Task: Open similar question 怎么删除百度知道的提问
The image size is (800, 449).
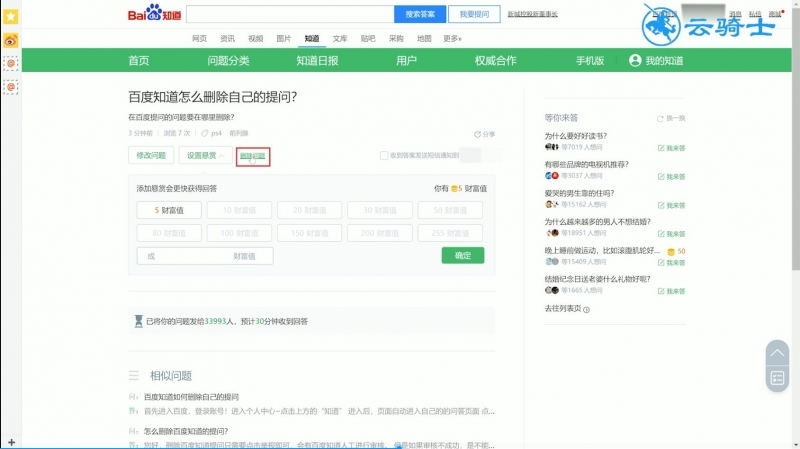Action: pos(186,431)
